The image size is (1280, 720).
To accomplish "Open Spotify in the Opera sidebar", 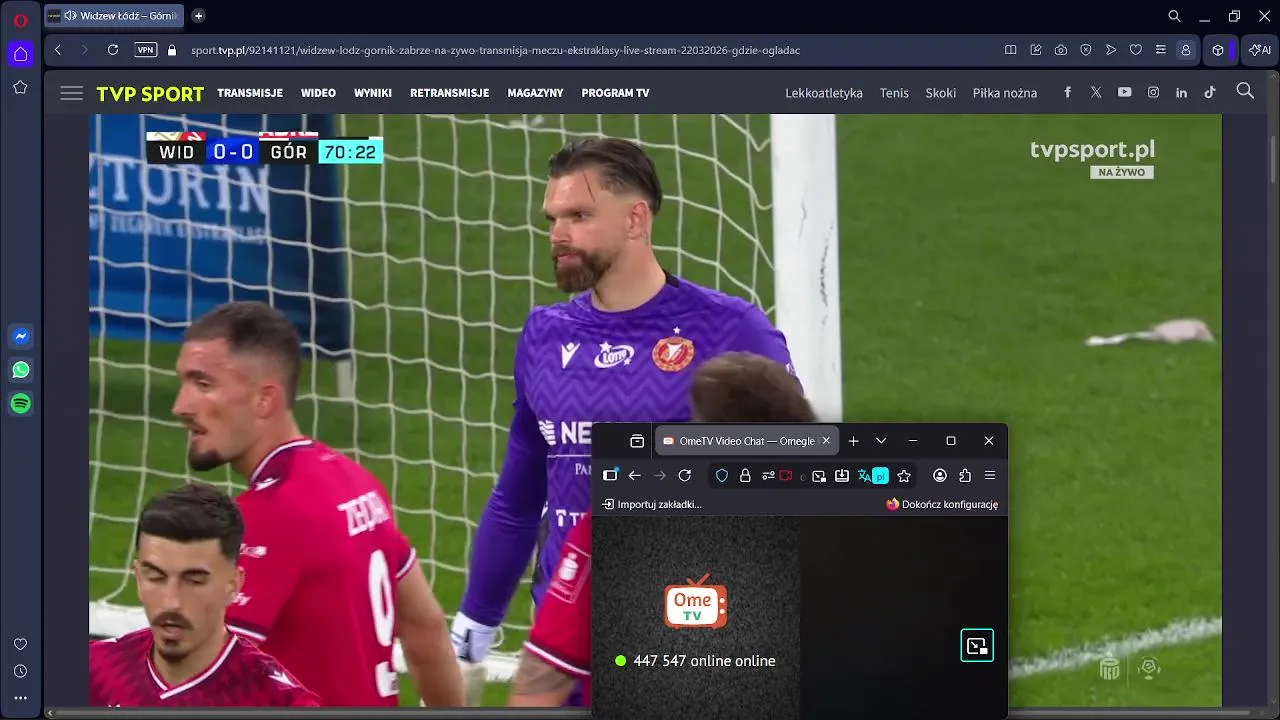I will pos(20,404).
